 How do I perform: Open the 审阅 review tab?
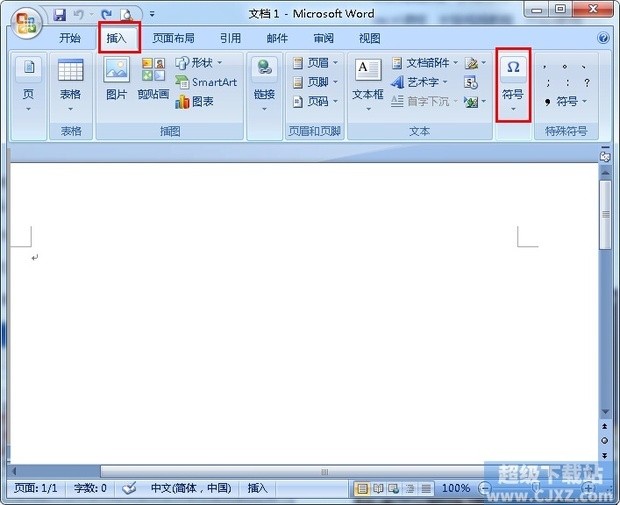pos(323,38)
